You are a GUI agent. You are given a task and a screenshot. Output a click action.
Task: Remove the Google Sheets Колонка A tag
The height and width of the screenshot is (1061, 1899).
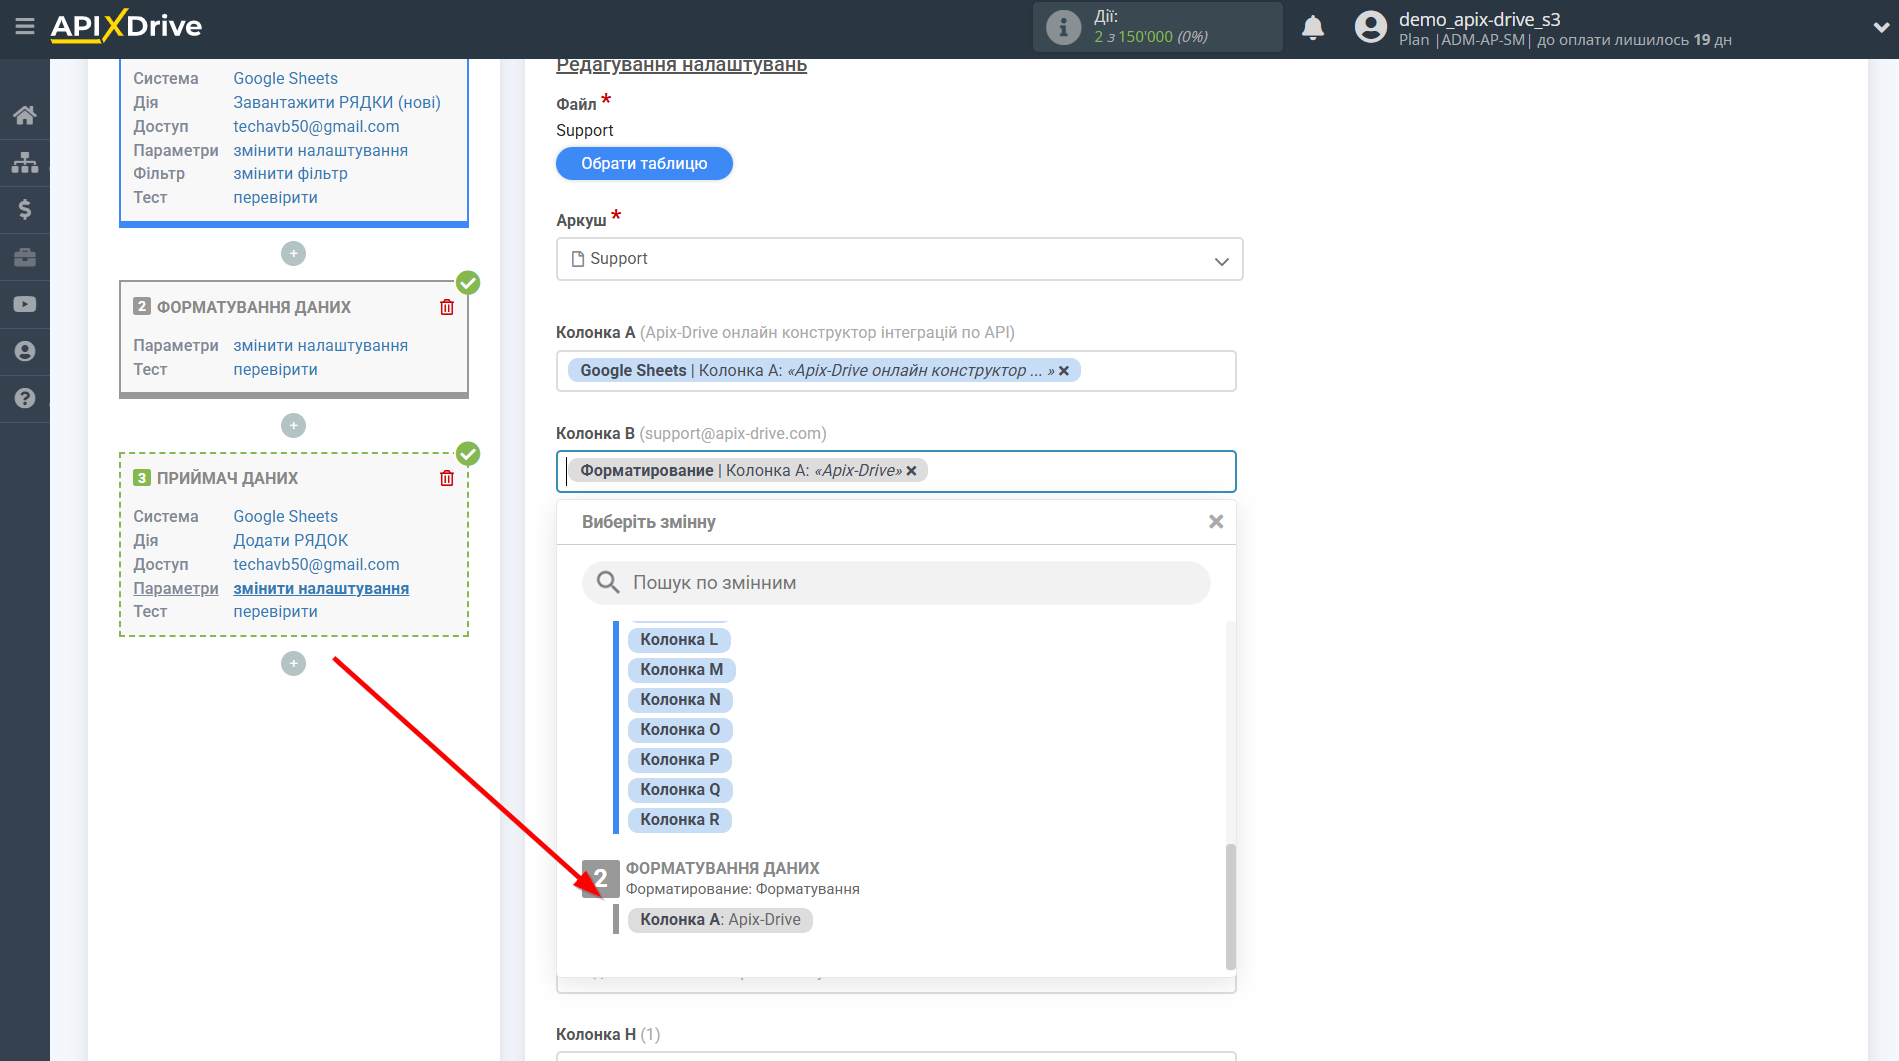pyautogui.click(x=1064, y=371)
